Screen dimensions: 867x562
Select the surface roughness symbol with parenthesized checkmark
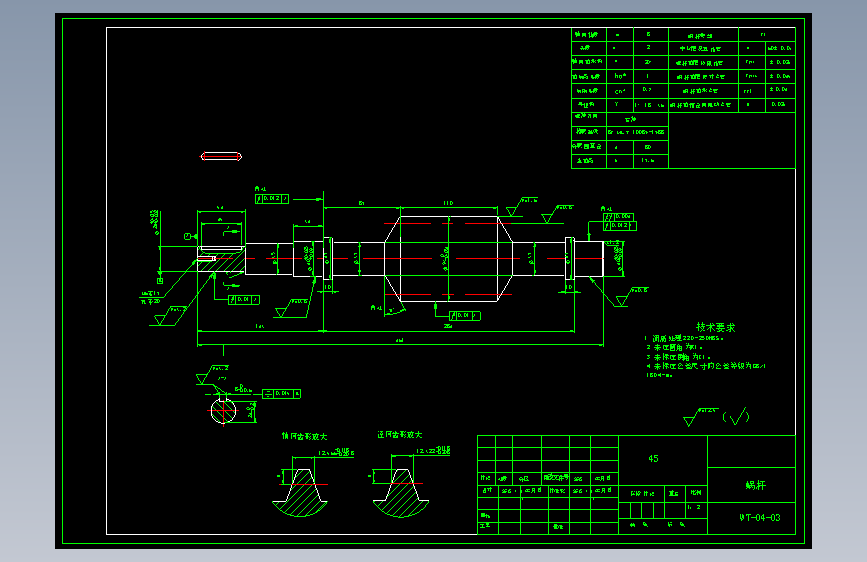tap(717, 417)
